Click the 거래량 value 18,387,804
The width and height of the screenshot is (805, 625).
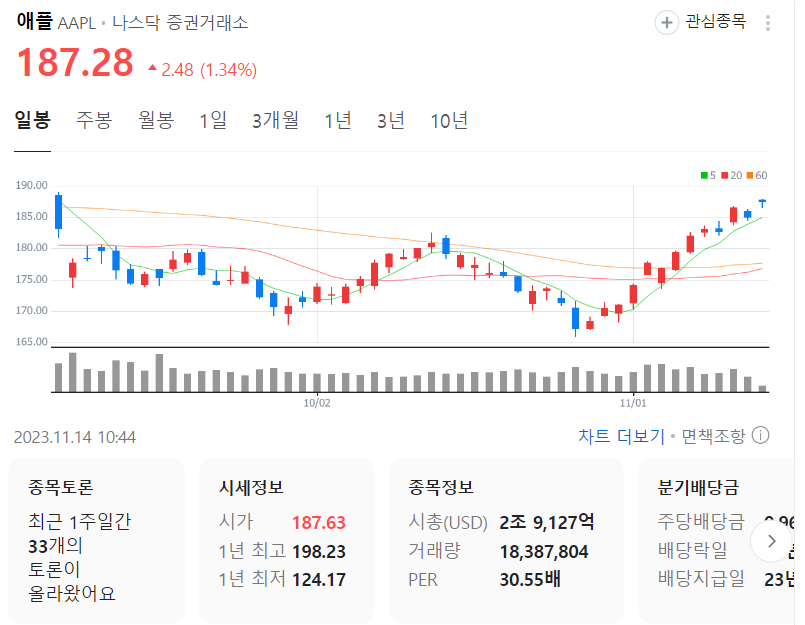544,552
